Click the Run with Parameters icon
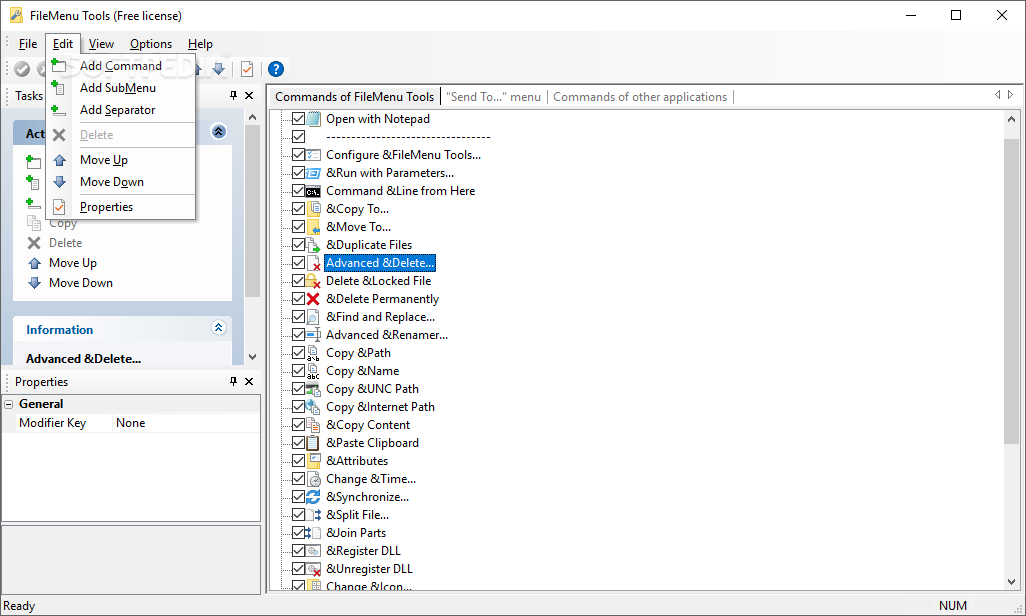 [313, 173]
